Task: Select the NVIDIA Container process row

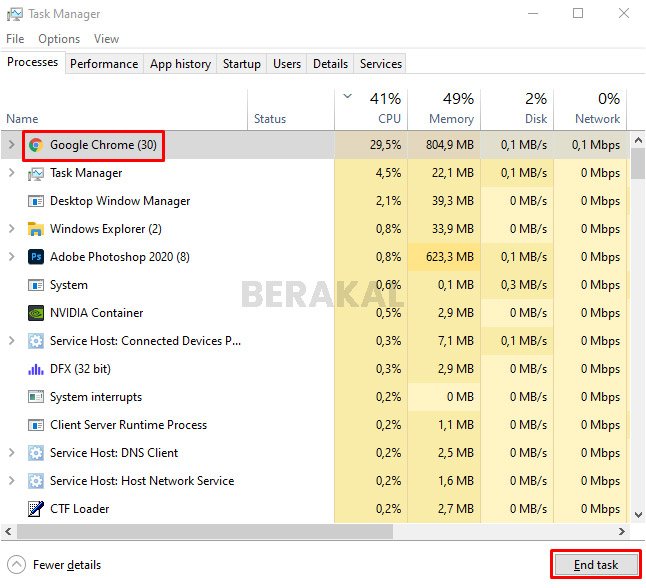Action: click(x=316, y=313)
